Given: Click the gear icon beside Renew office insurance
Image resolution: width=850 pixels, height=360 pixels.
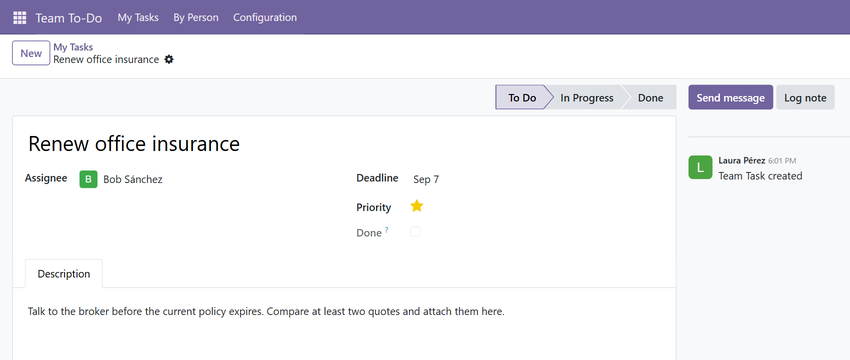Looking at the screenshot, I should tap(169, 60).
